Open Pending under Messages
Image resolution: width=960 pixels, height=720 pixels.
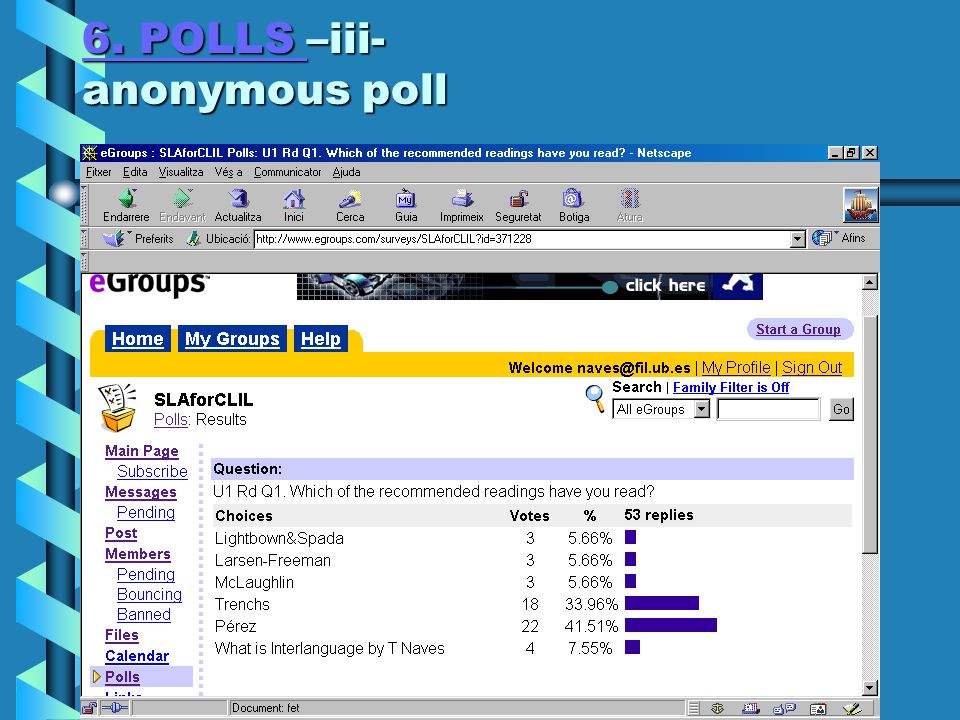tap(146, 512)
